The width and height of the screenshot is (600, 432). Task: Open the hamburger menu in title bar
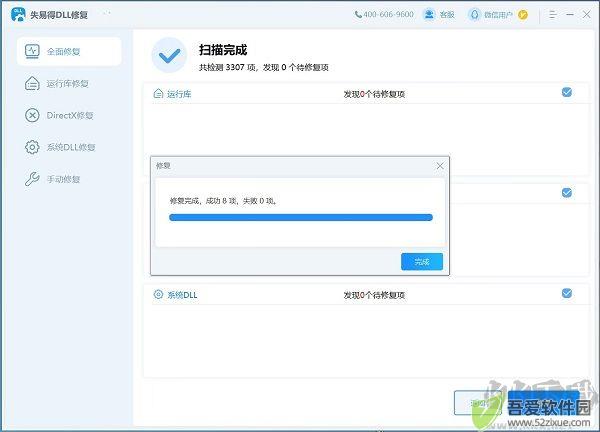(x=553, y=15)
